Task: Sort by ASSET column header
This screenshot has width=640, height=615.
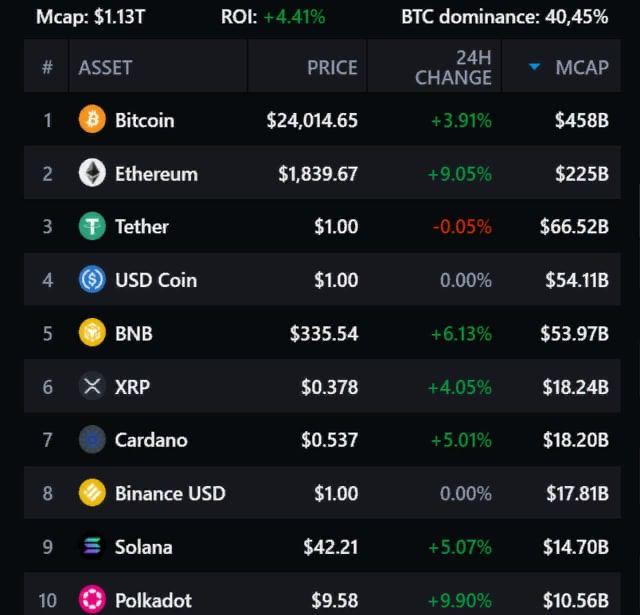Action: click(x=105, y=67)
